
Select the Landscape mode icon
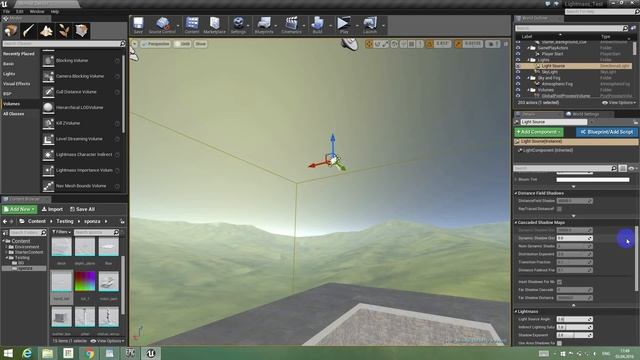pos(46,31)
